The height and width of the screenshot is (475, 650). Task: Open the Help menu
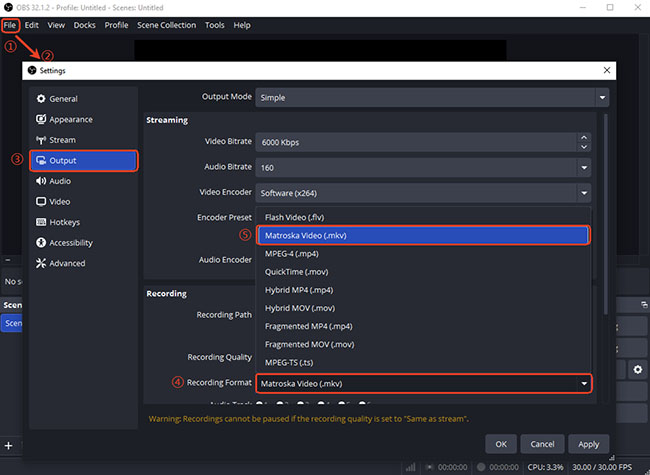[242, 25]
